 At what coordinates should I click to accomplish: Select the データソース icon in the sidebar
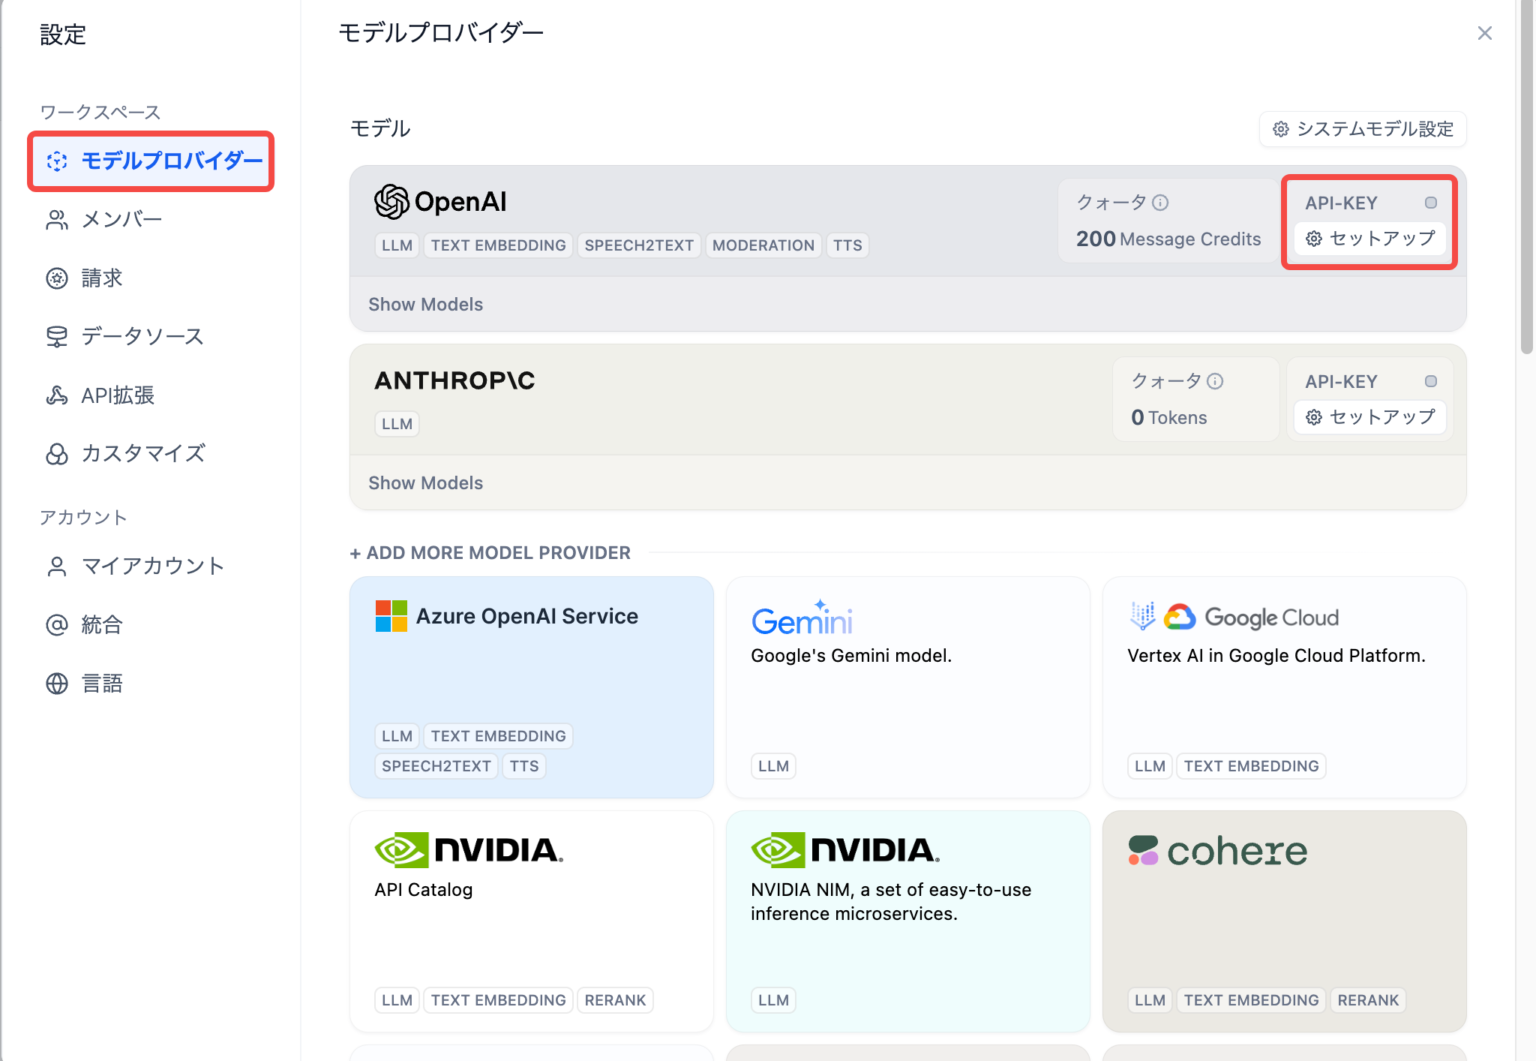[57, 336]
